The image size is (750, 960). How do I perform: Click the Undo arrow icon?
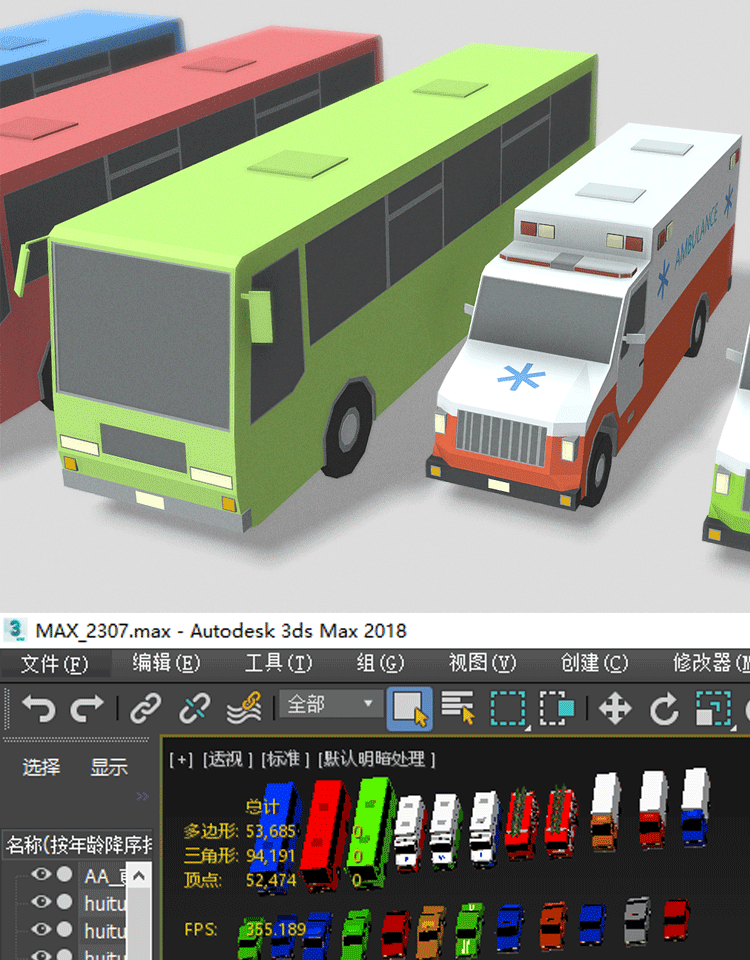pyautogui.click(x=38, y=709)
